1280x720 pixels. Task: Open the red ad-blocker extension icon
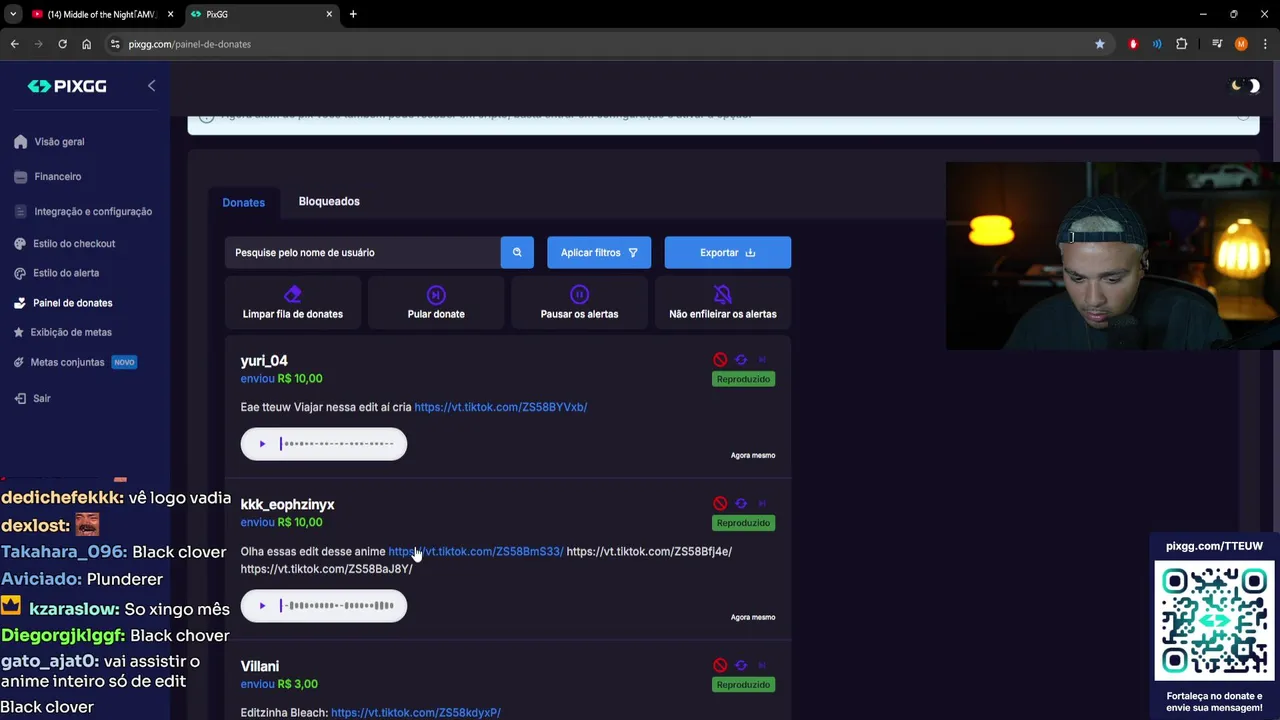[1133, 44]
